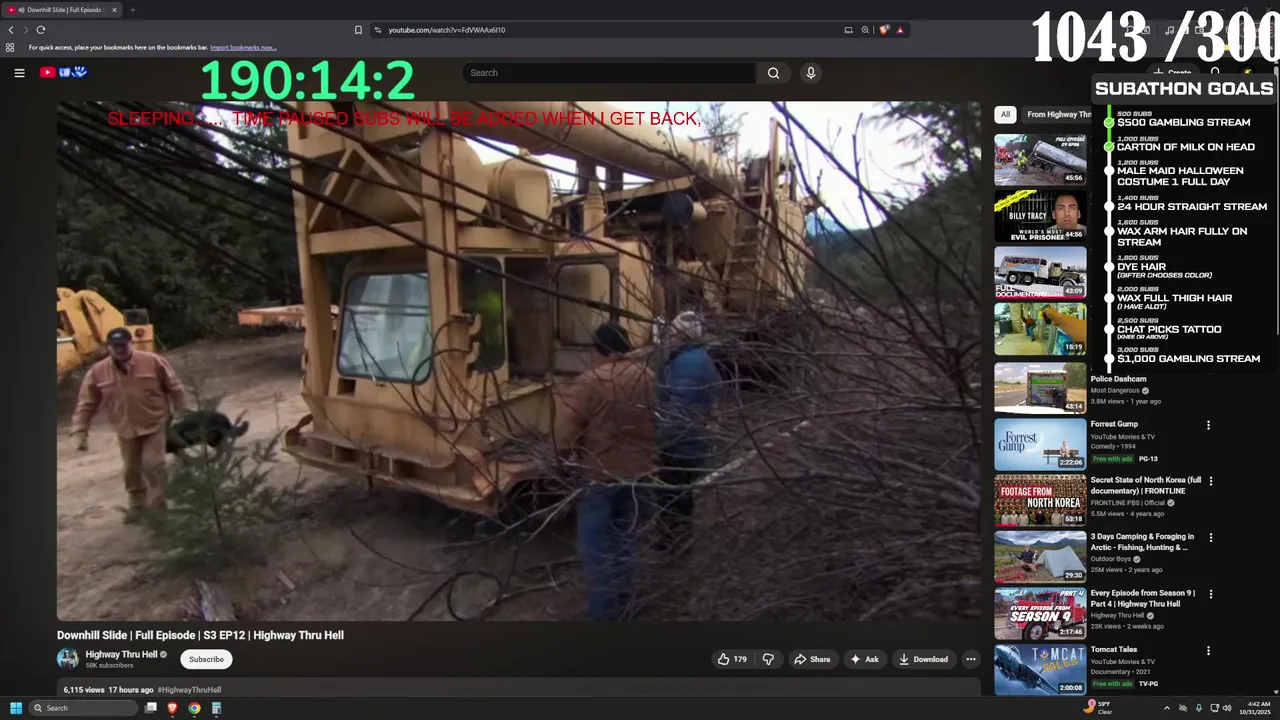The width and height of the screenshot is (1280, 720).
Task: Open site settings icon beside the URL
Action: [378, 30]
